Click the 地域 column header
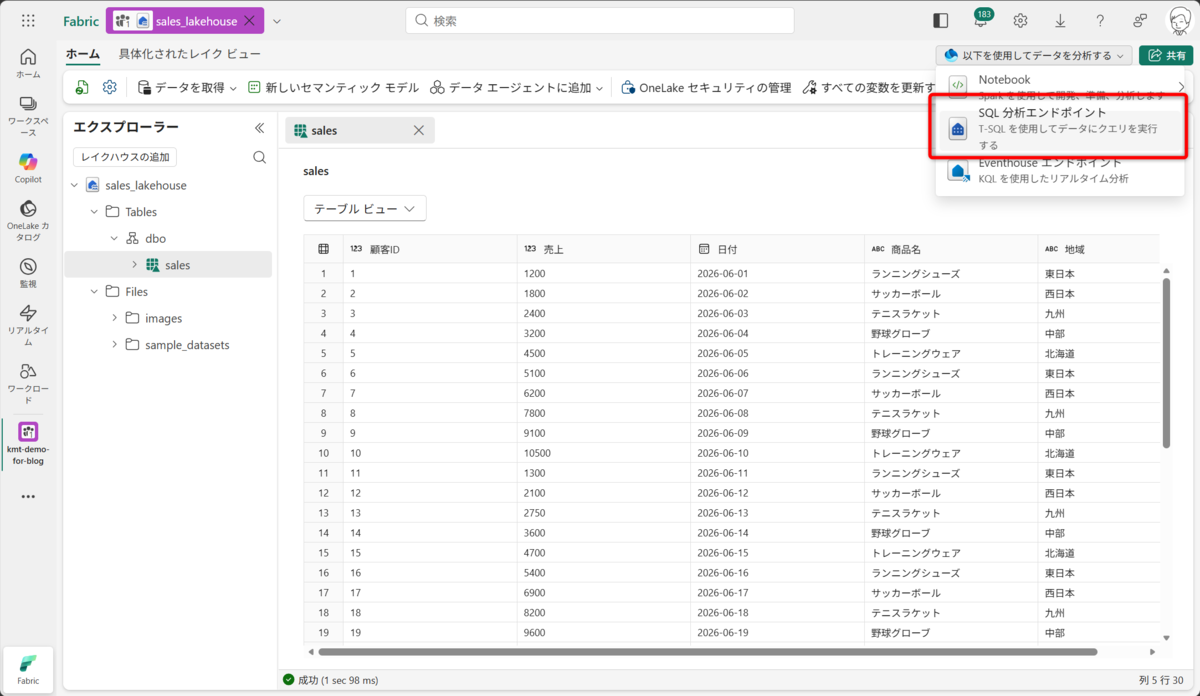Image resolution: width=1200 pixels, height=696 pixels. pos(1098,249)
